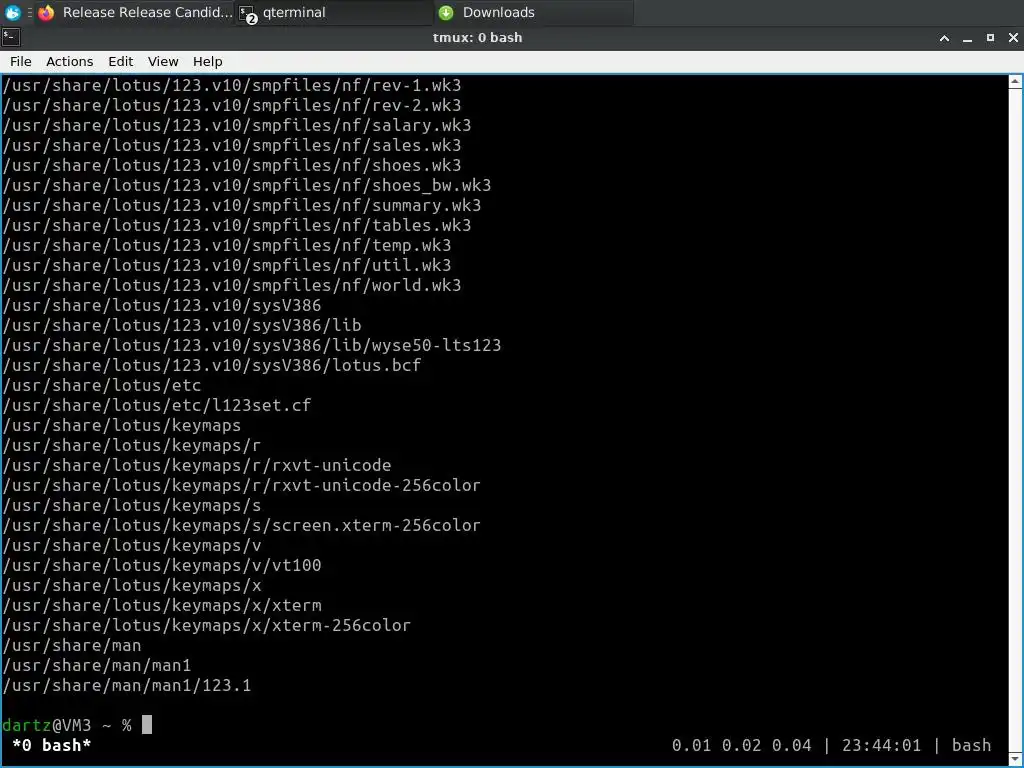Click the line ending in nf/shoes.wk3
This screenshot has width=1024, height=768.
[x=232, y=165]
